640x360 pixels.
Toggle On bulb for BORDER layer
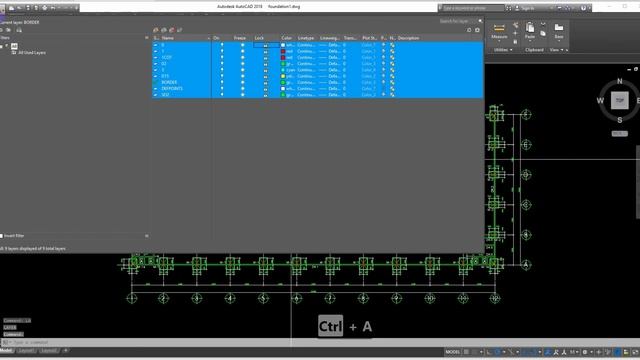coord(222,82)
